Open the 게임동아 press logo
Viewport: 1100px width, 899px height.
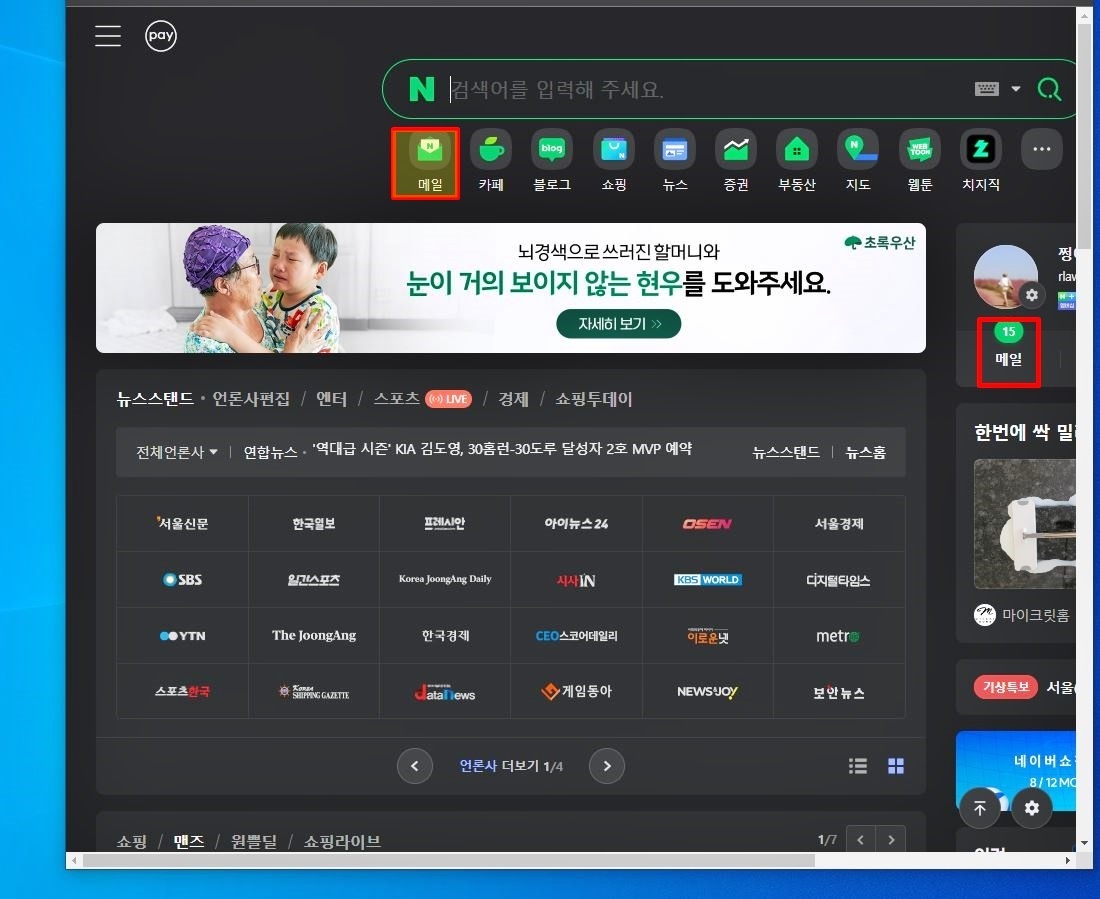[576, 691]
